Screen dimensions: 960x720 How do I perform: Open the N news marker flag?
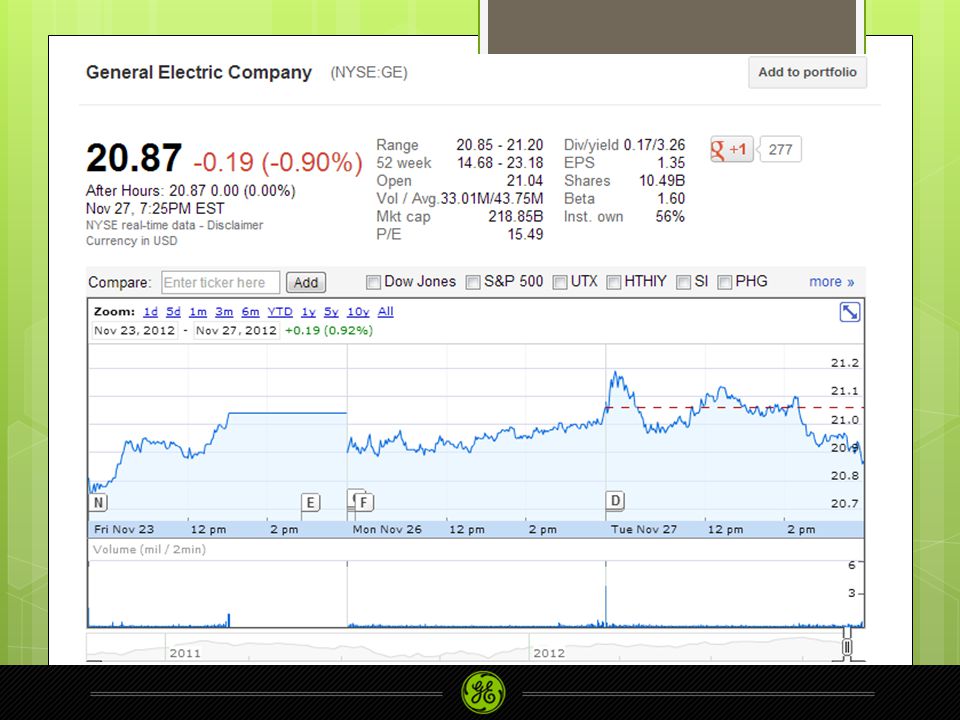[x=98, y=503]
